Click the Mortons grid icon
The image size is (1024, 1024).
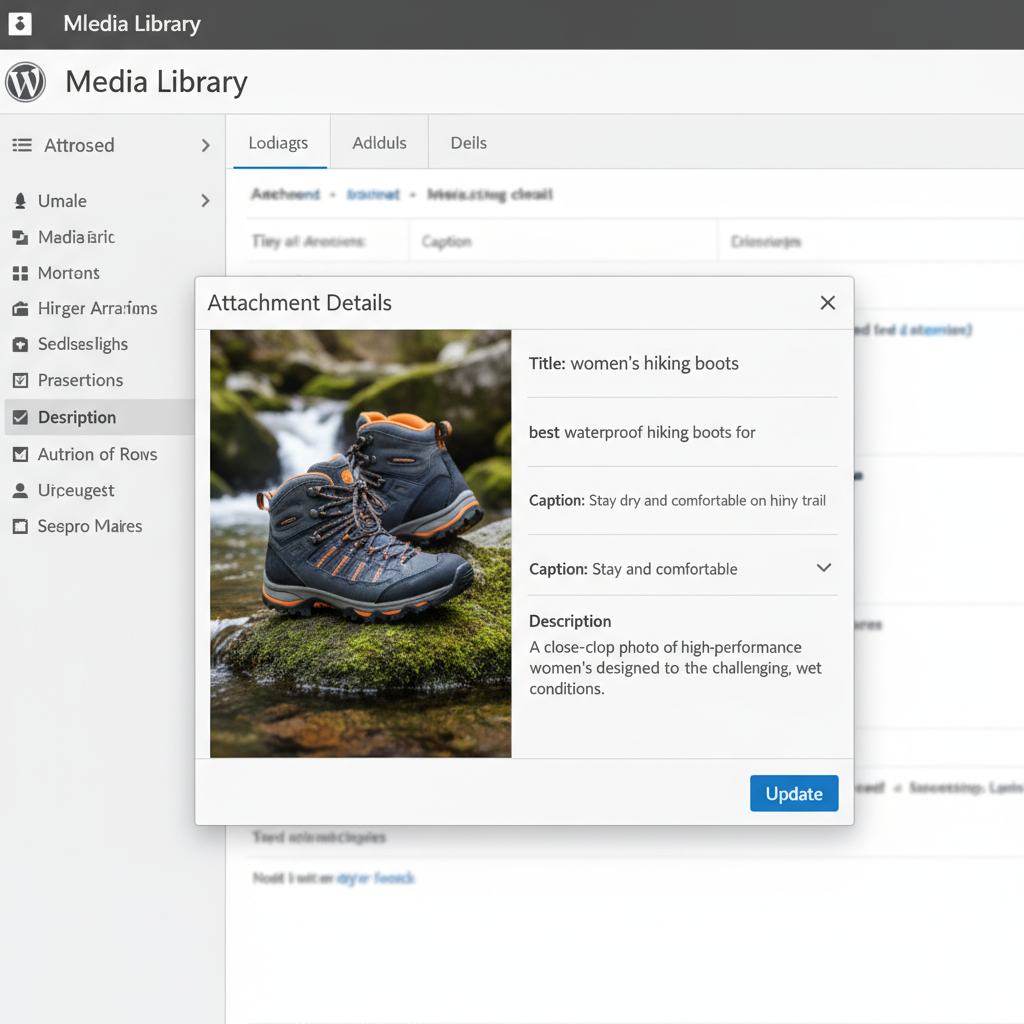20,273
